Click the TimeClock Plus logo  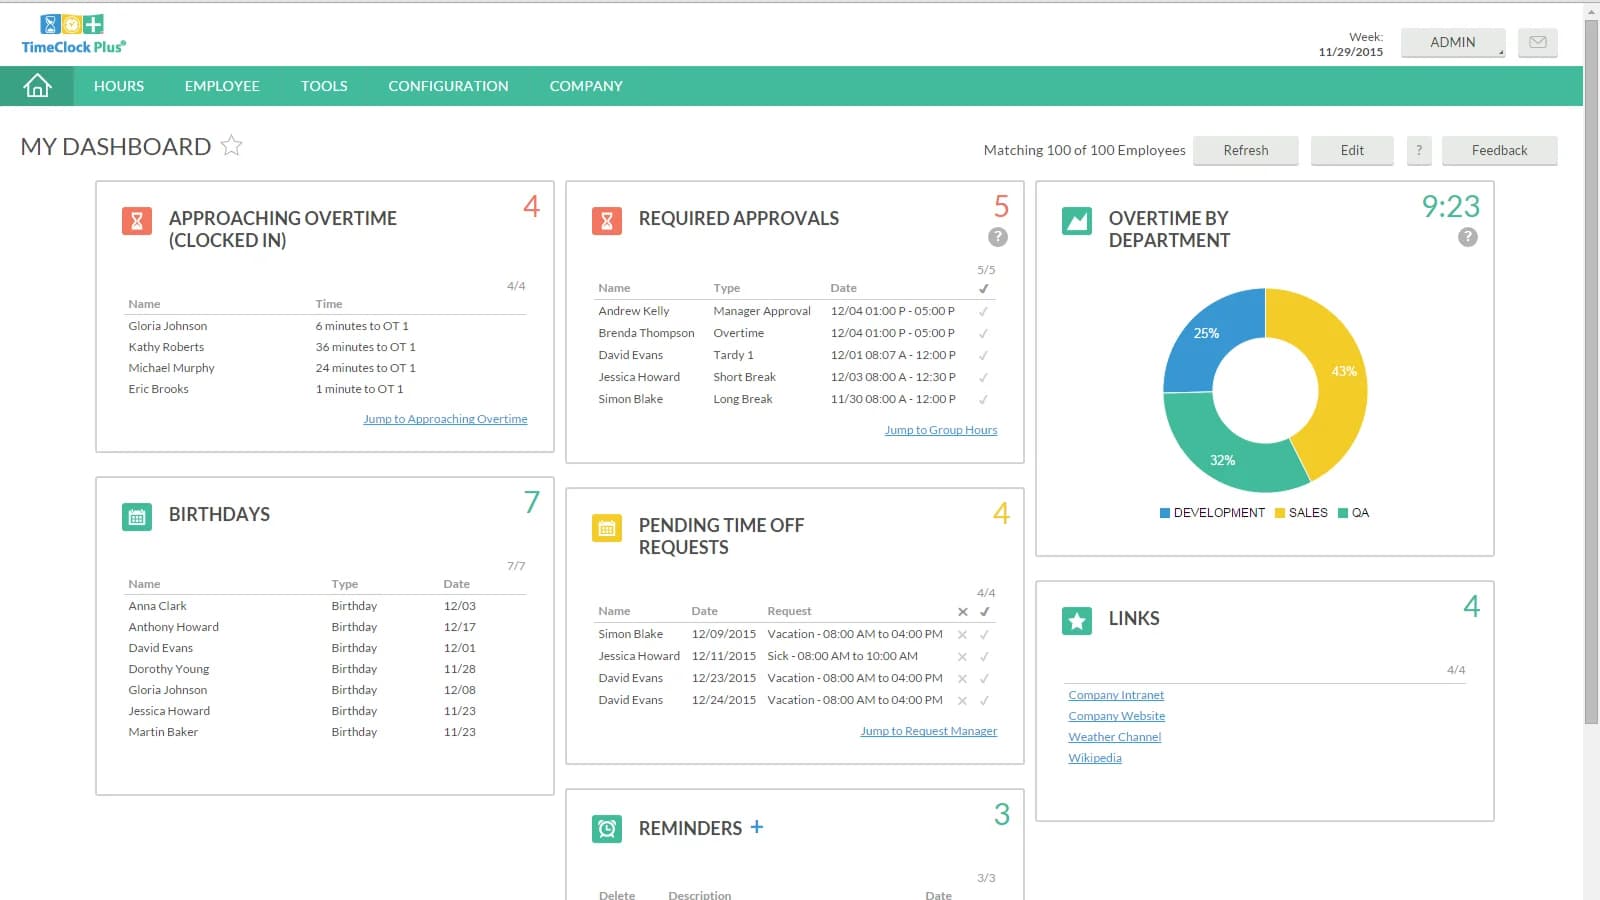(74, 34)
